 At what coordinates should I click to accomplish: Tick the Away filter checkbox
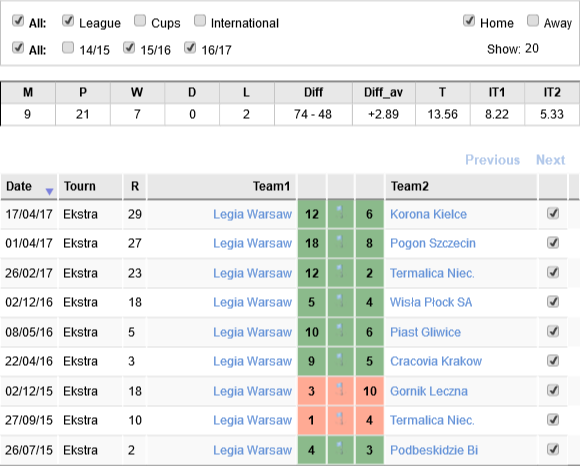tap(533, 21)
